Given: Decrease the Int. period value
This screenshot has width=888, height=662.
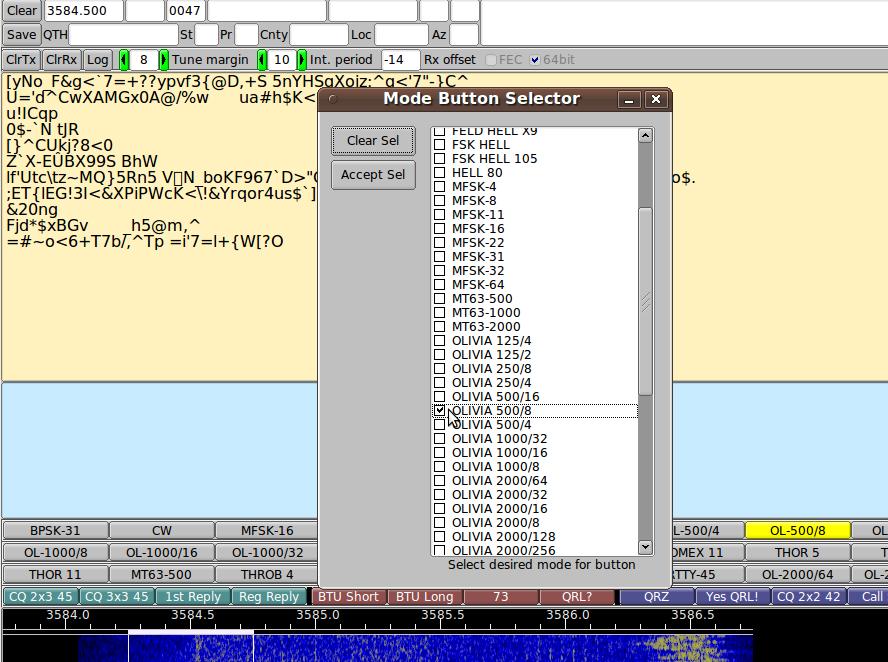Looking at the screenshot, I should click(262, 60).
